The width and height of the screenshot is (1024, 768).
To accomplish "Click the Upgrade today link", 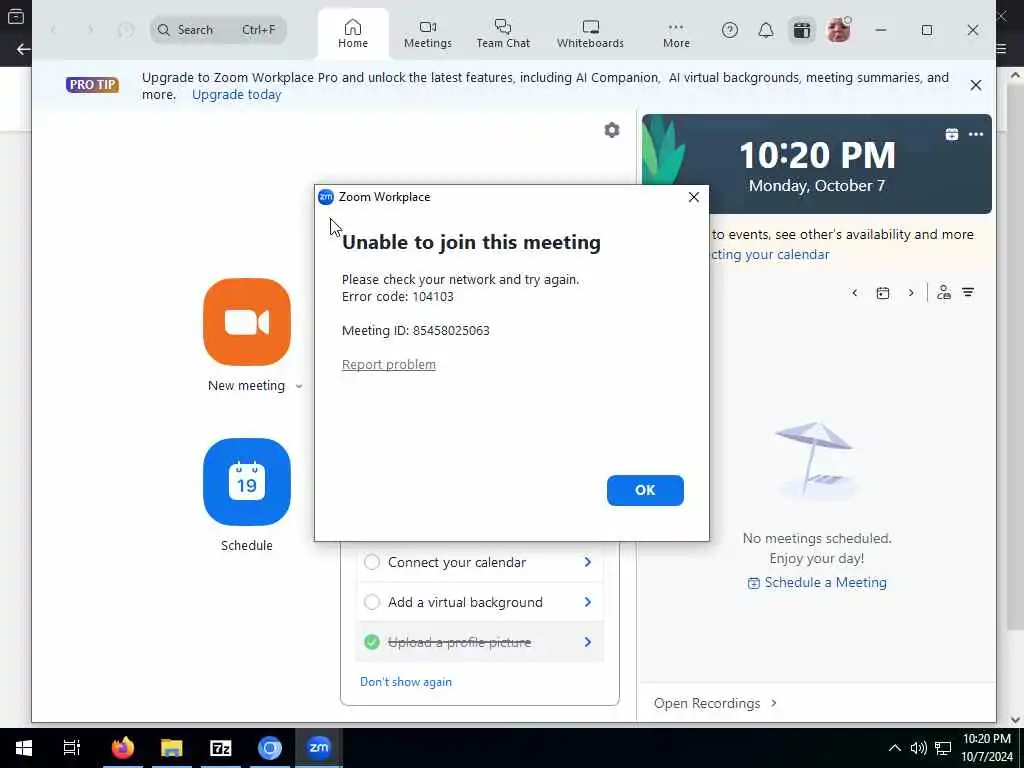I will click(236, 95).
